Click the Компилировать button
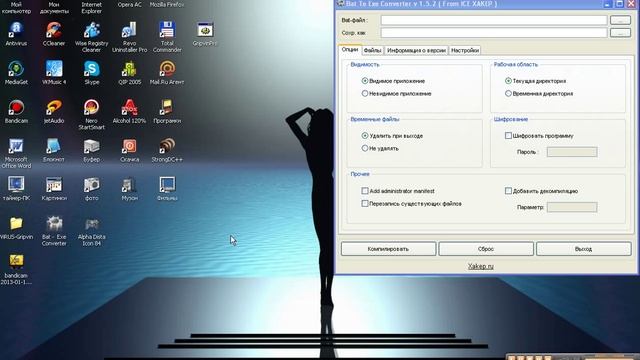This screenshot has width=640, height=360. pyautogui.click(x=388, y=249)
